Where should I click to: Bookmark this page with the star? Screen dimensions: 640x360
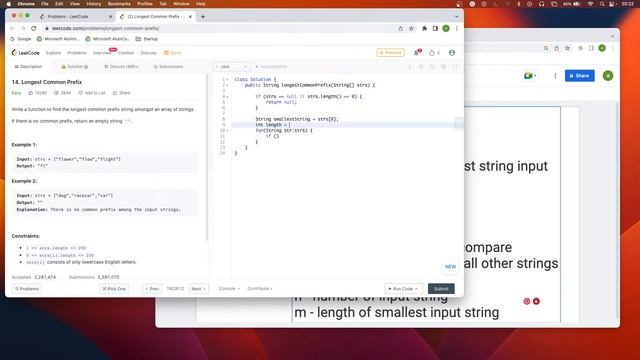(411, 29)
